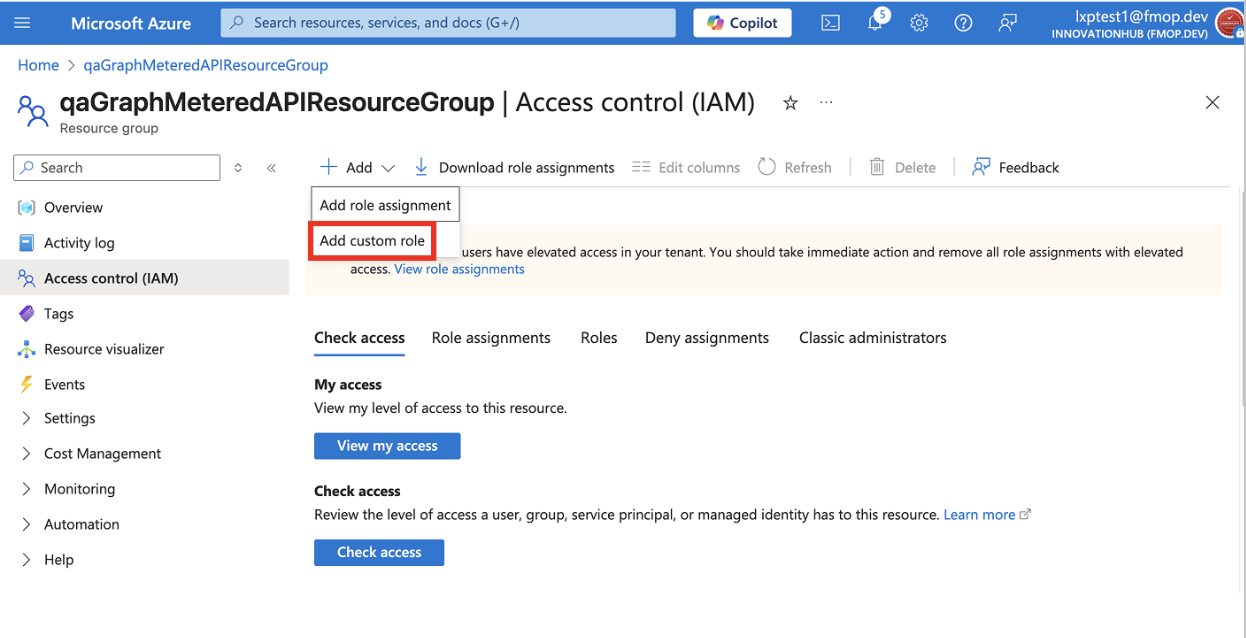Click the View my access button
Viewport: 1246px width, 638px height.
387,446
